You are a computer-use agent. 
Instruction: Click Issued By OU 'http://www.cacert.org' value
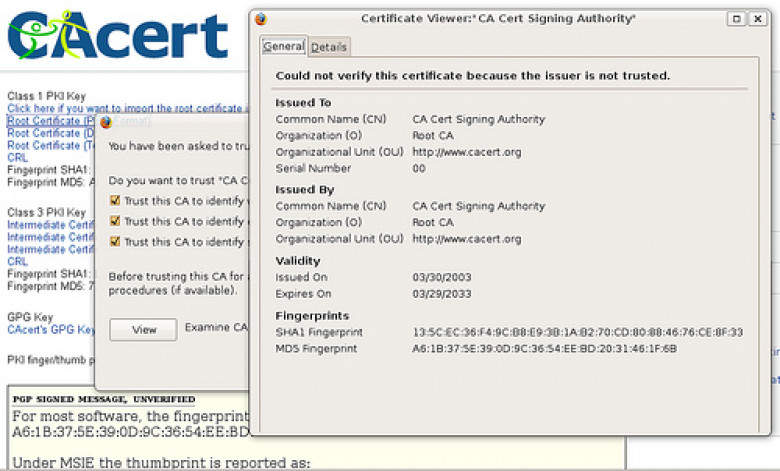(x=467, y=239)
